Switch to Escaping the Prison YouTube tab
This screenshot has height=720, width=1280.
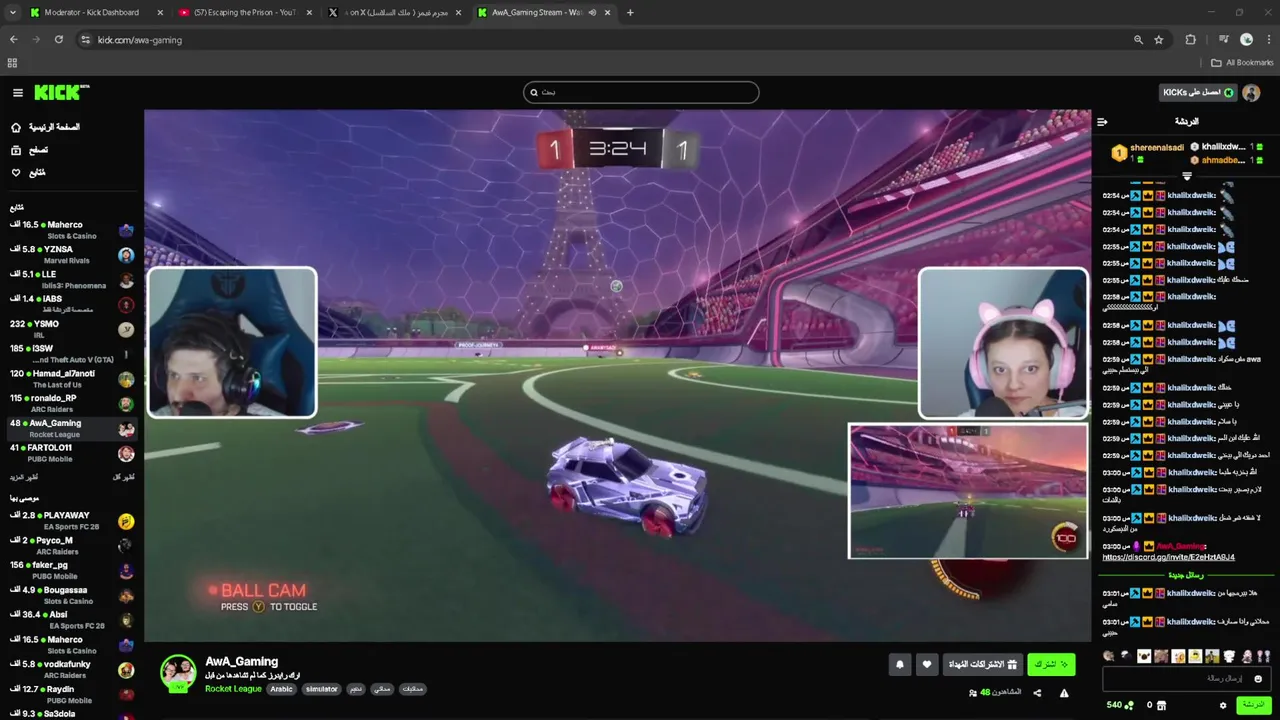point(245,12)
